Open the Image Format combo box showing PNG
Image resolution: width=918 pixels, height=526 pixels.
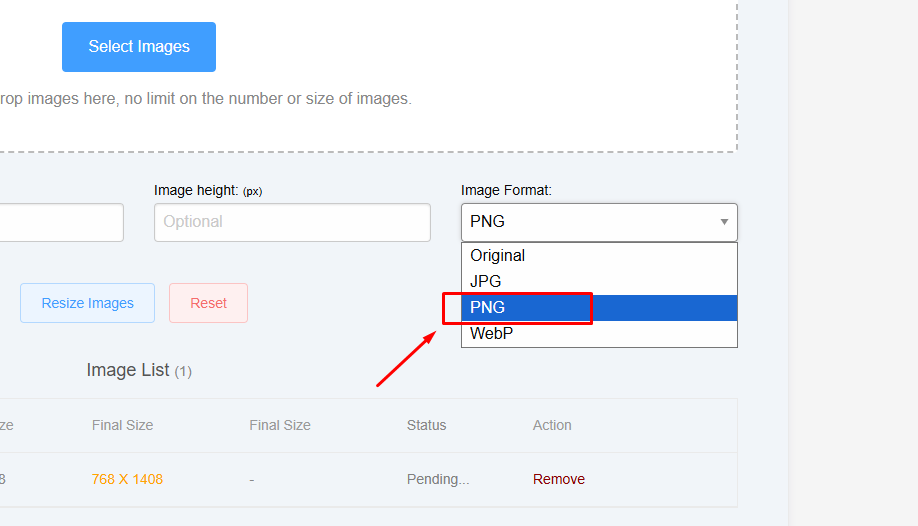[x=598, y=222]
